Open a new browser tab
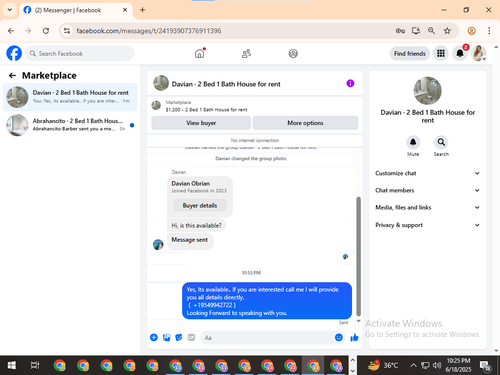This screenshot has width=500, height=375. [x=142, y=10]
